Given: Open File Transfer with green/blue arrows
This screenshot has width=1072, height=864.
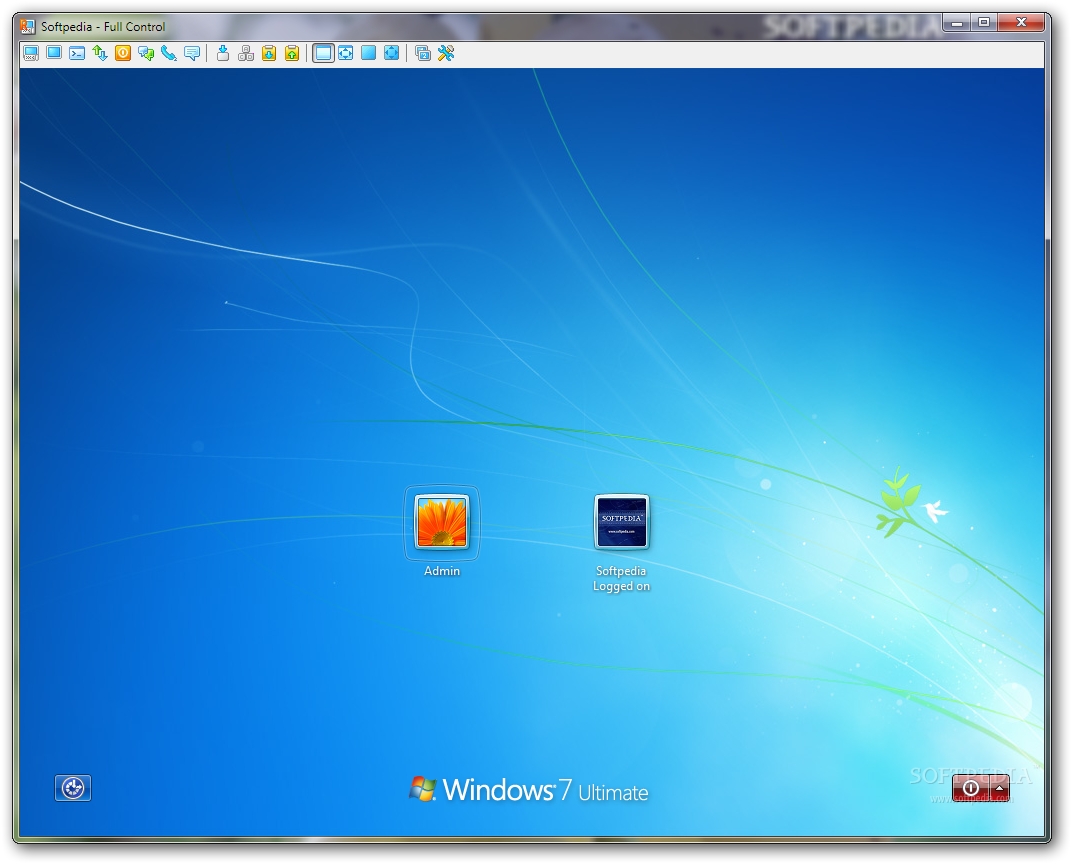Looking at the screenshot, I should (x=100, y=53).
